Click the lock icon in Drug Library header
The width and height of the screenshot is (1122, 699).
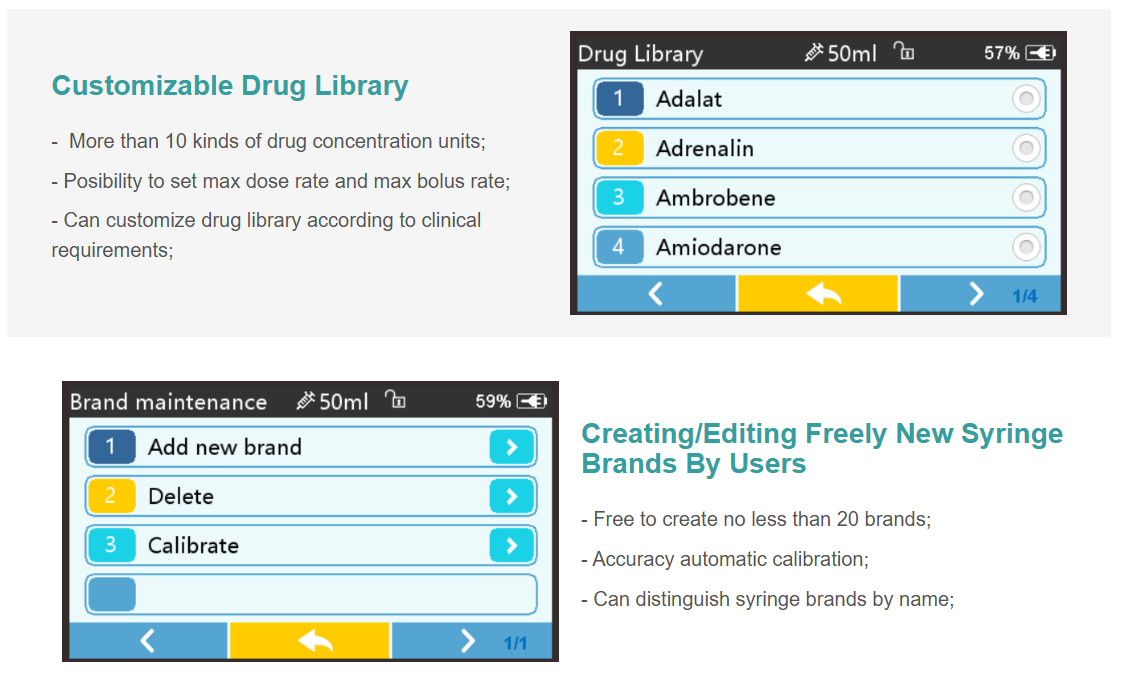[x=904, y=51]
